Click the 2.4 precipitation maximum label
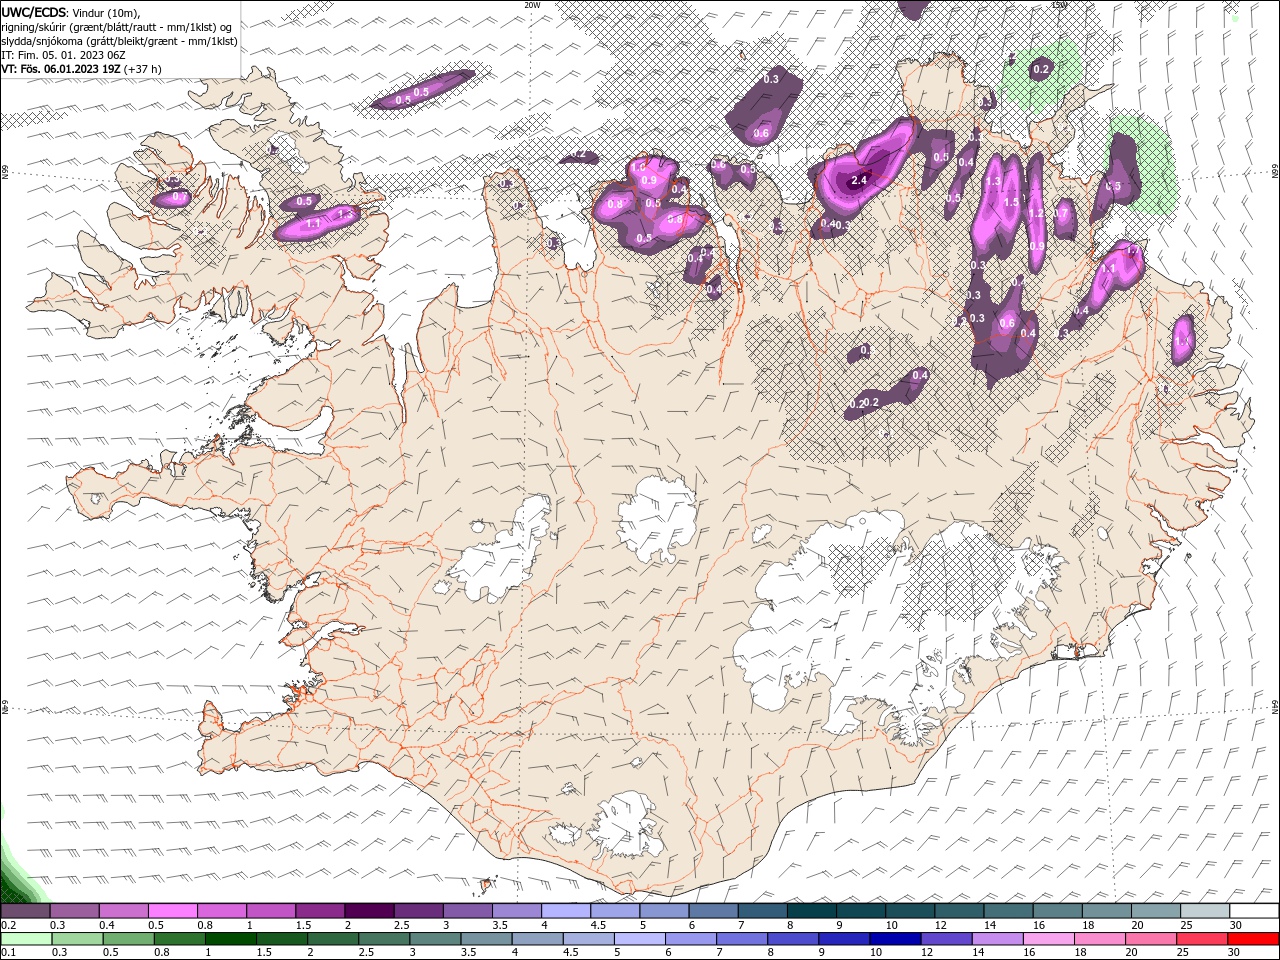The height and width of the screenshot is (960, 1280). point(858,181)
